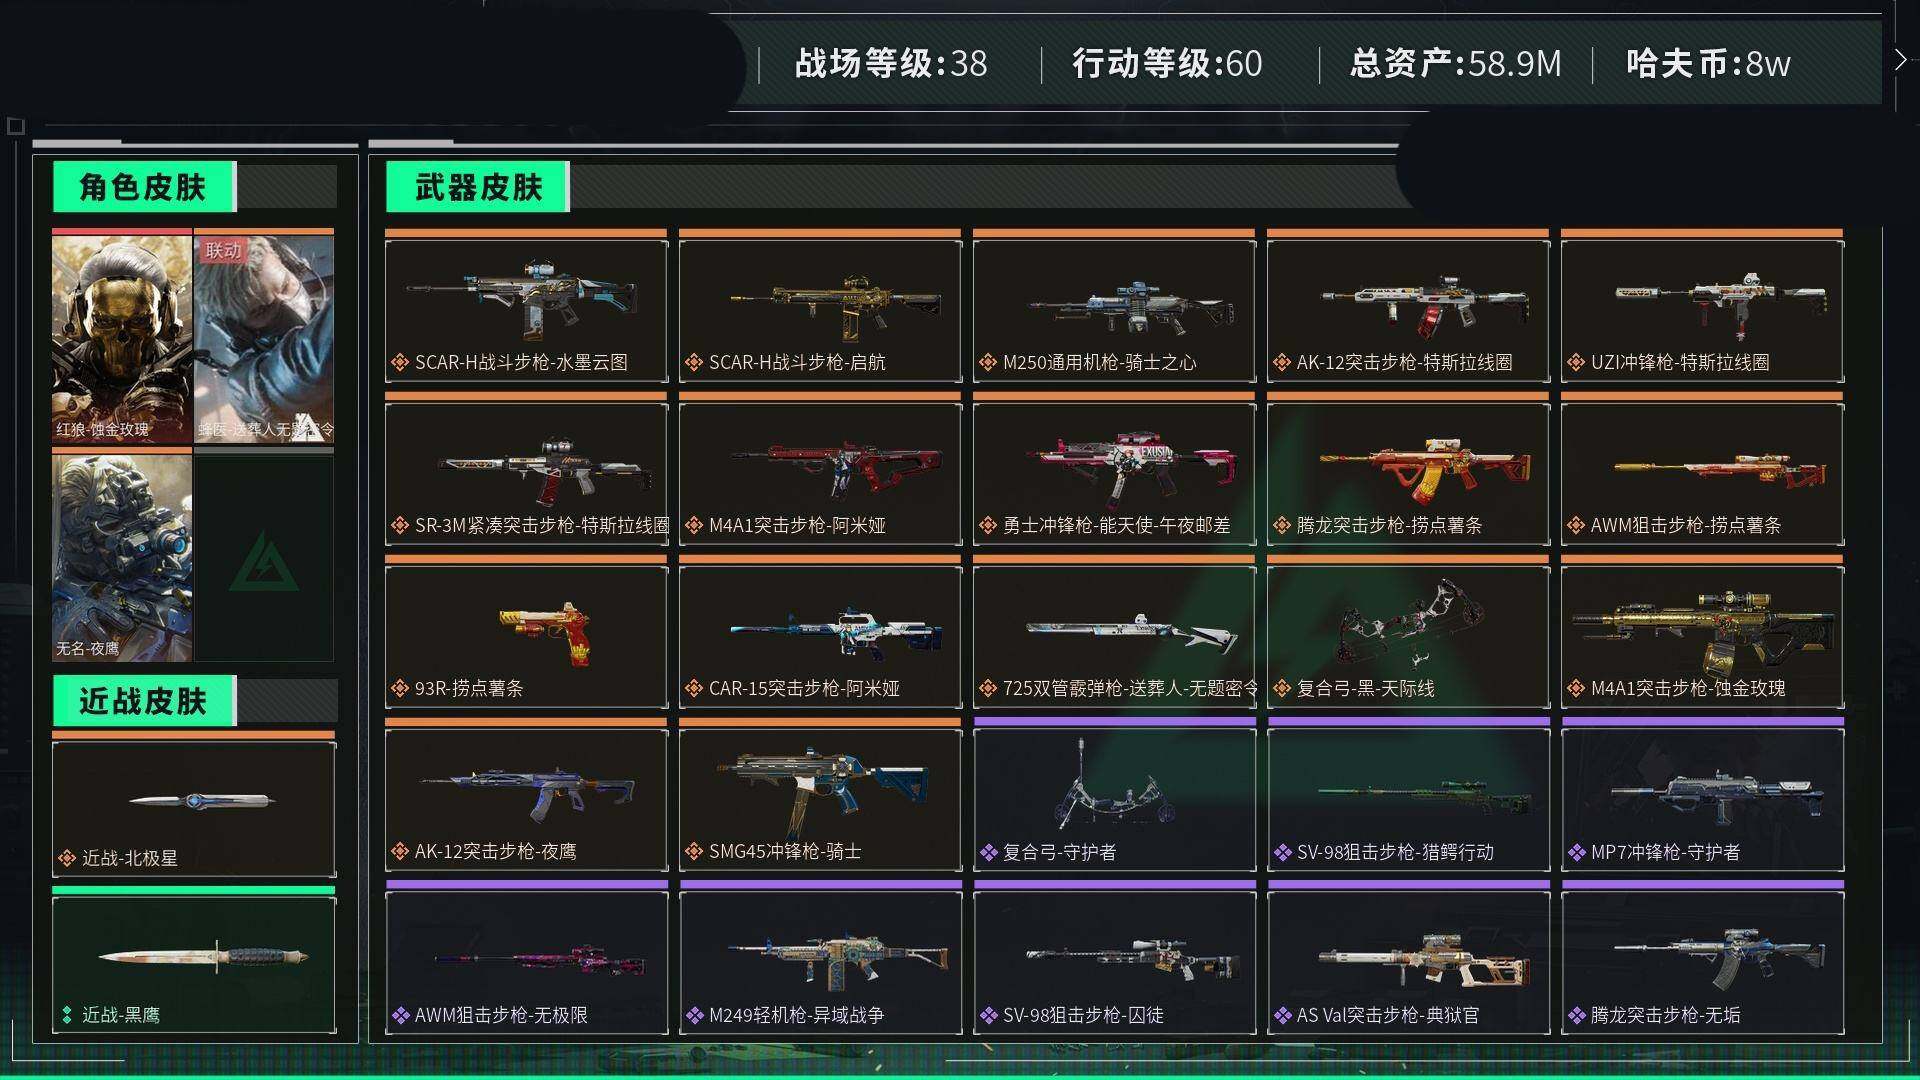Select the AWM狙击步枪-无极限 purple skin
The height and width of the screenshot is (1080, 1920).
pos(526,963)
